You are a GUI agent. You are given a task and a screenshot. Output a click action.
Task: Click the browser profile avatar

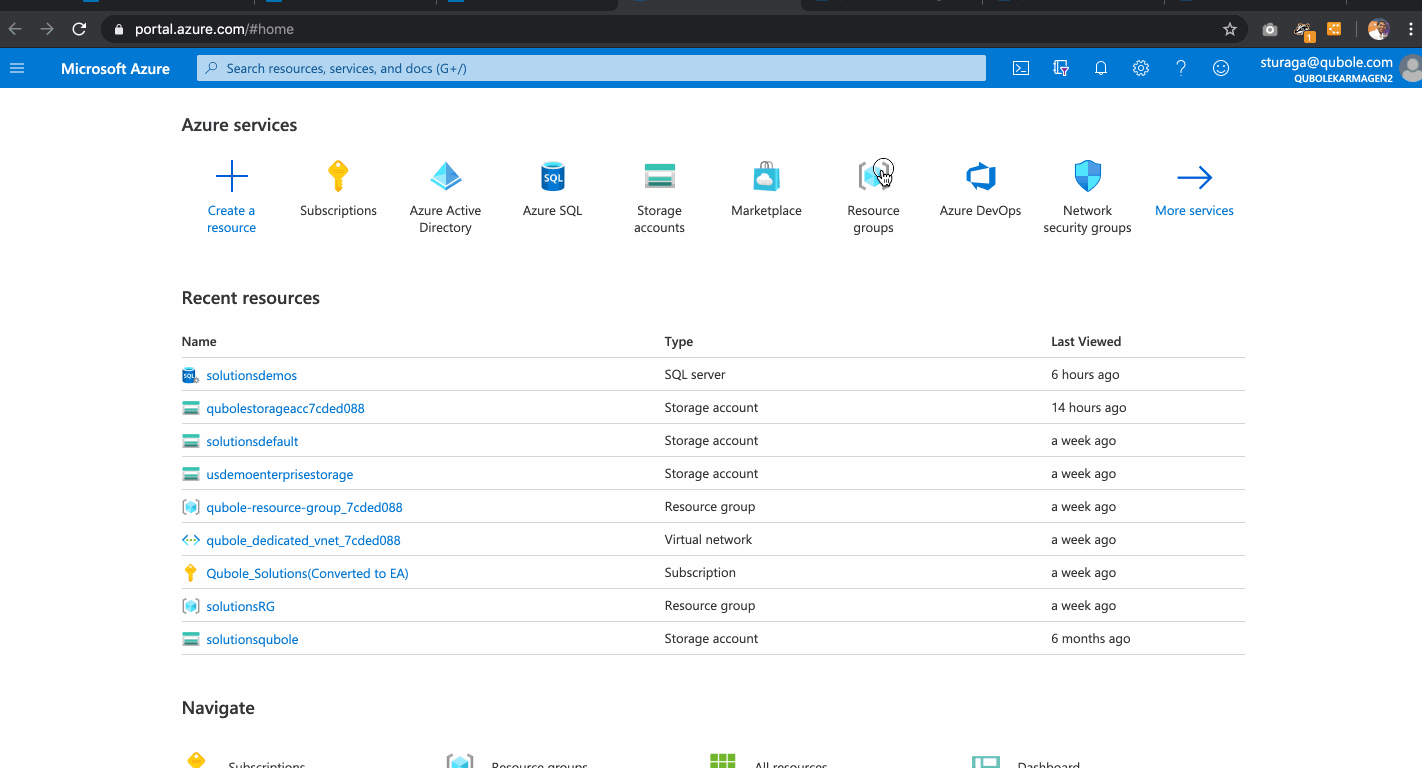pyautogui.click(x=1378, y=29)
